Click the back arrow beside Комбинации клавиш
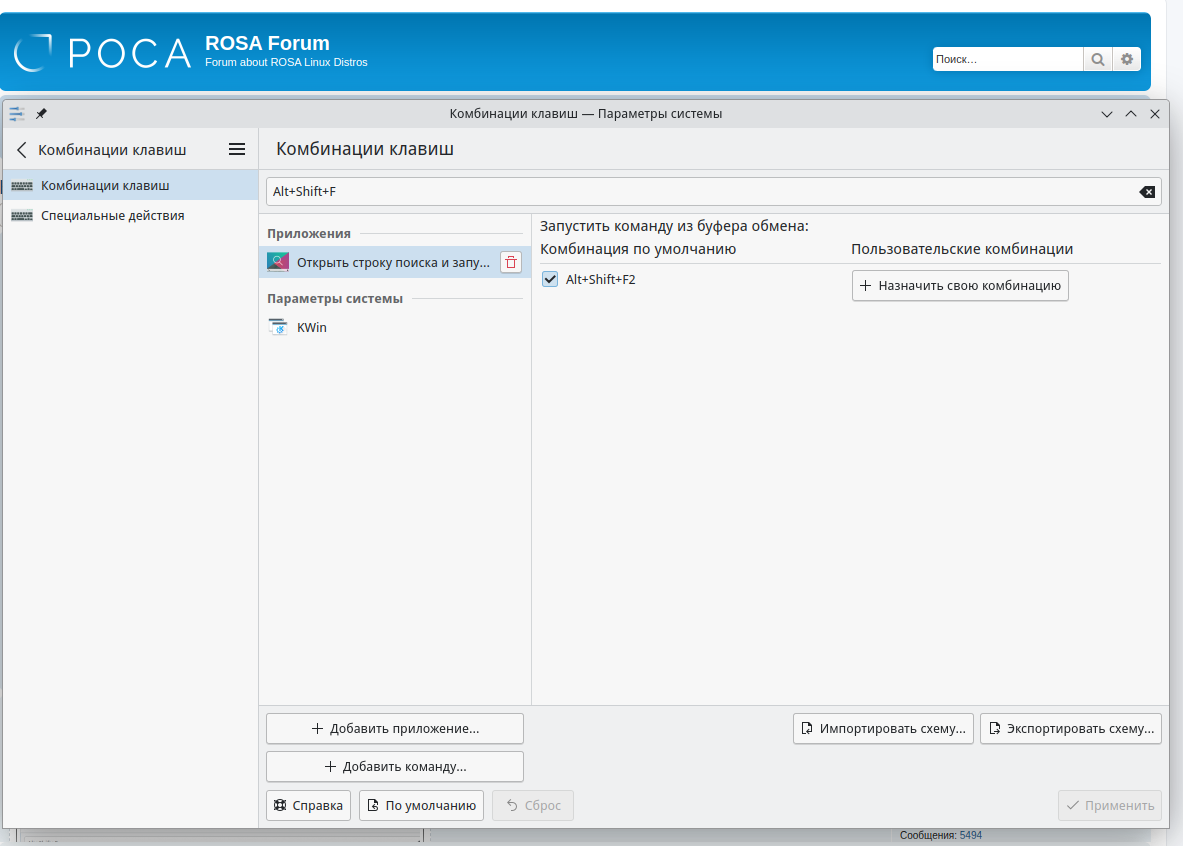The height and width of the screenshot is (846, 1183). (x=22, y=150)
